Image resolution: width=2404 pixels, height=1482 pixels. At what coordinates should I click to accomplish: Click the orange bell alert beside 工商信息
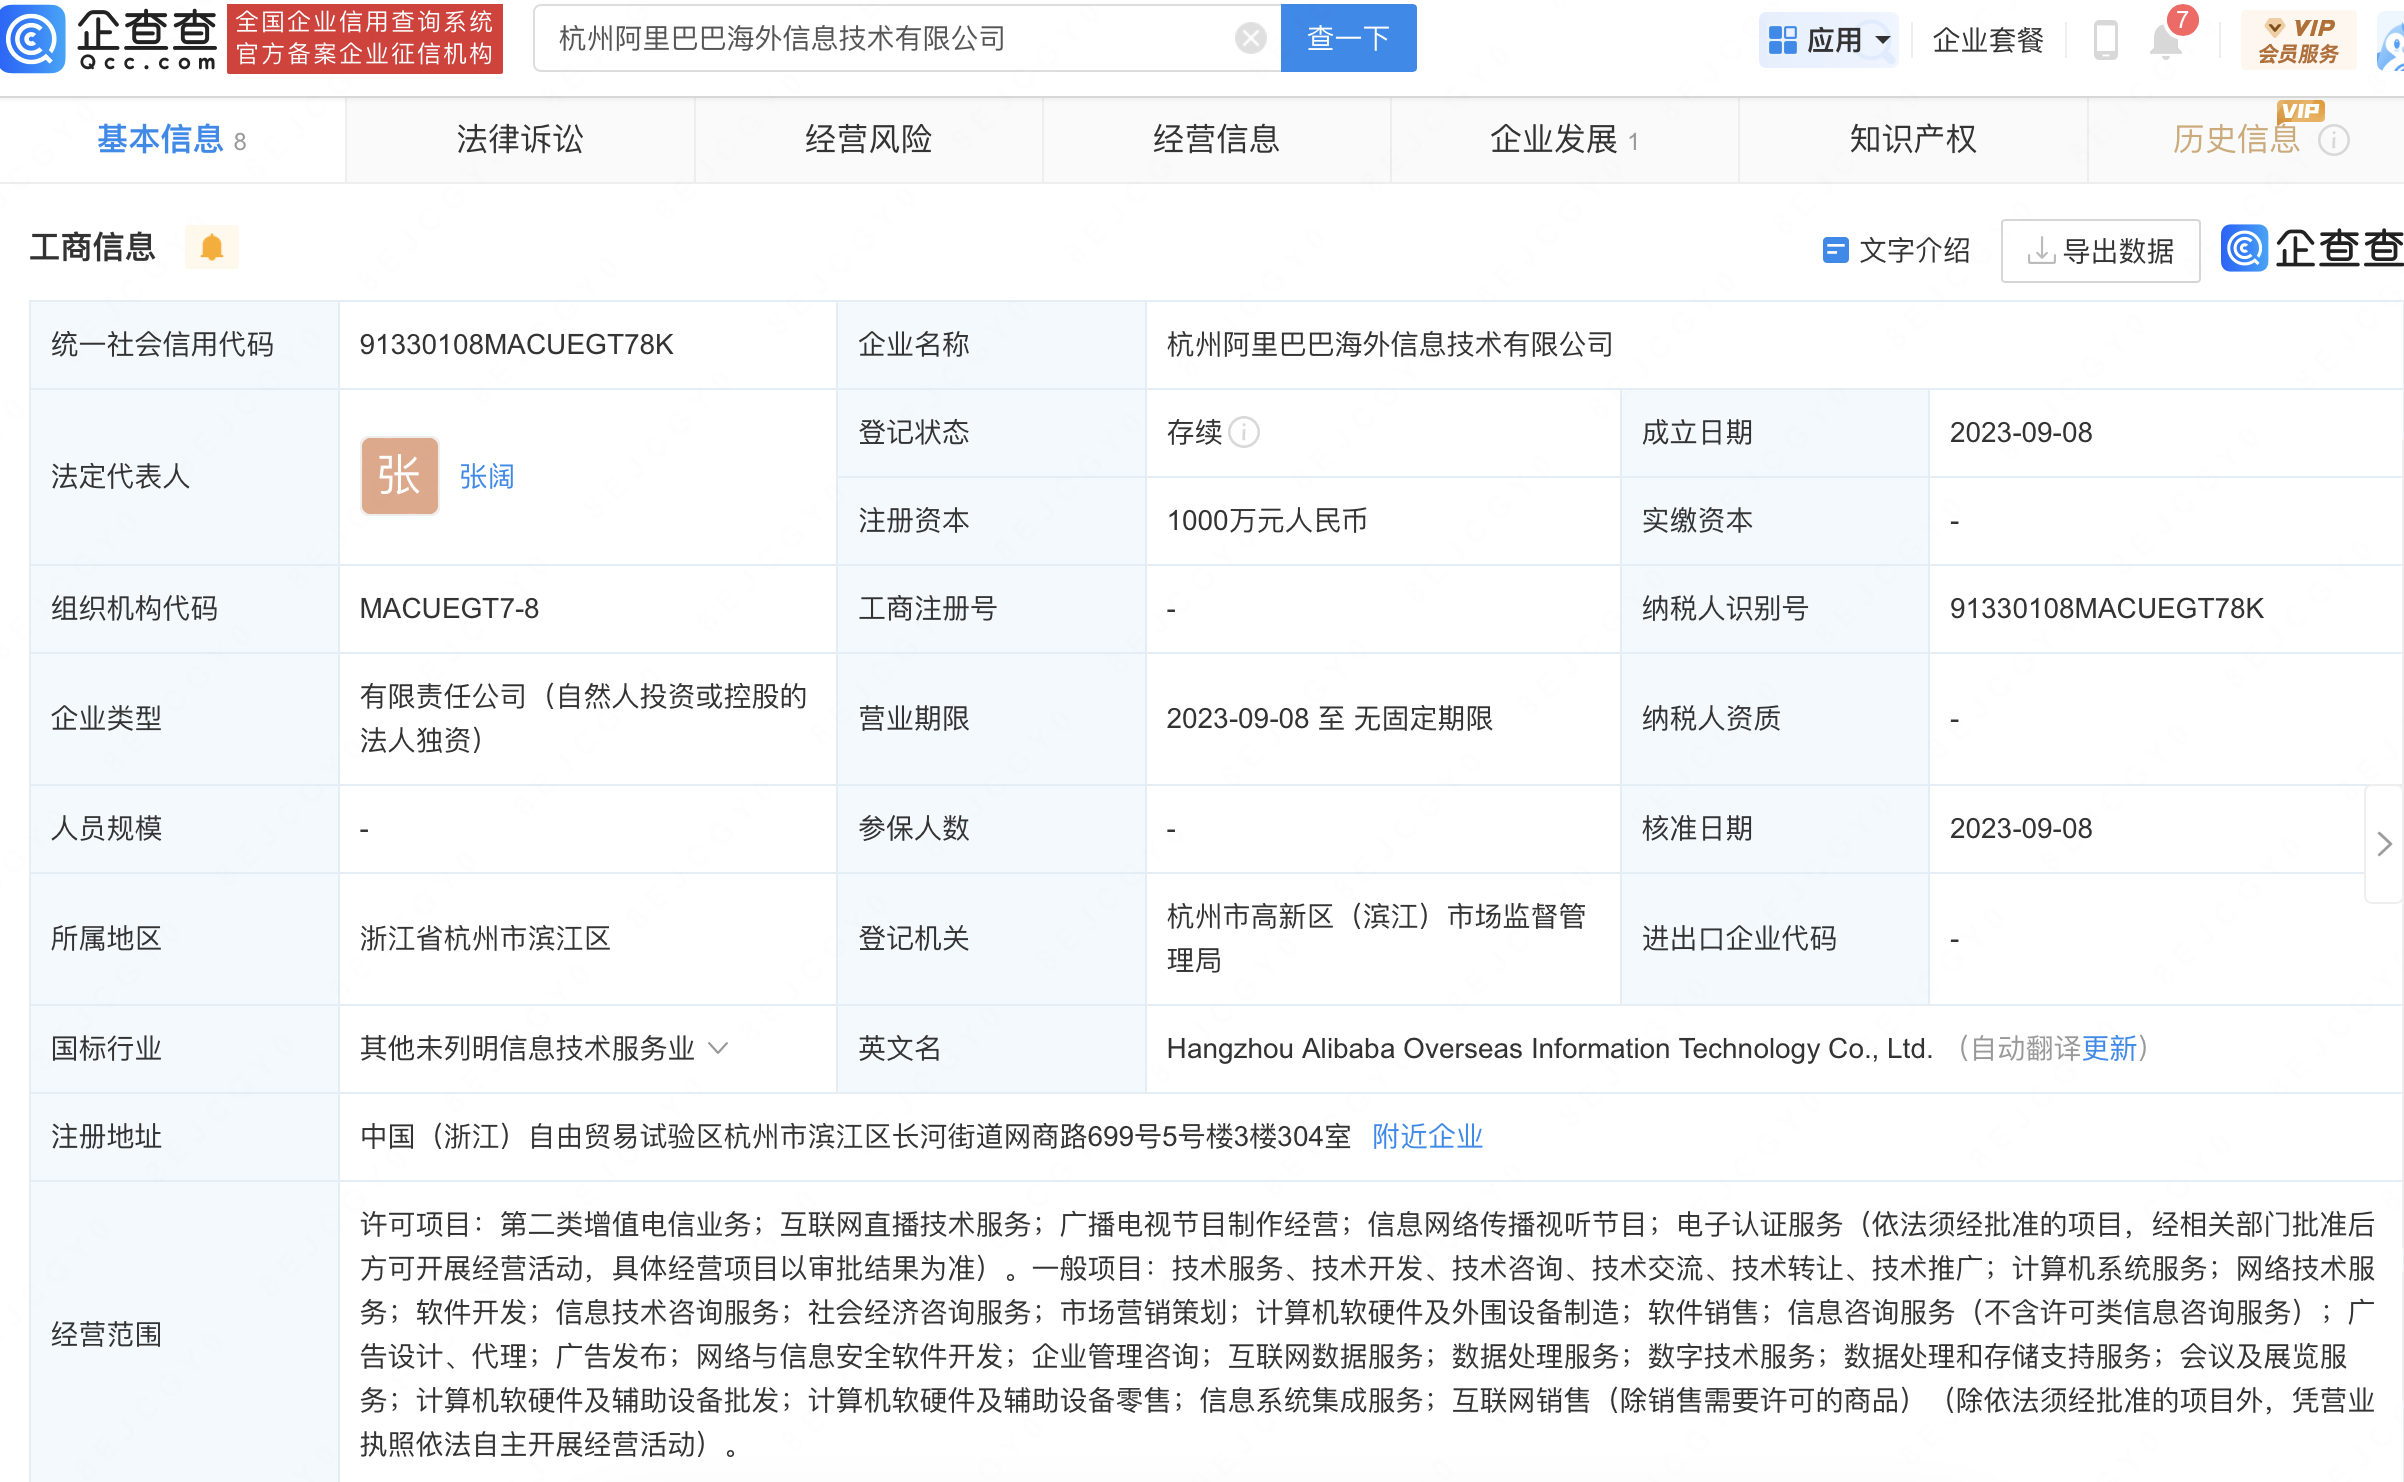(x=212, y=247)
